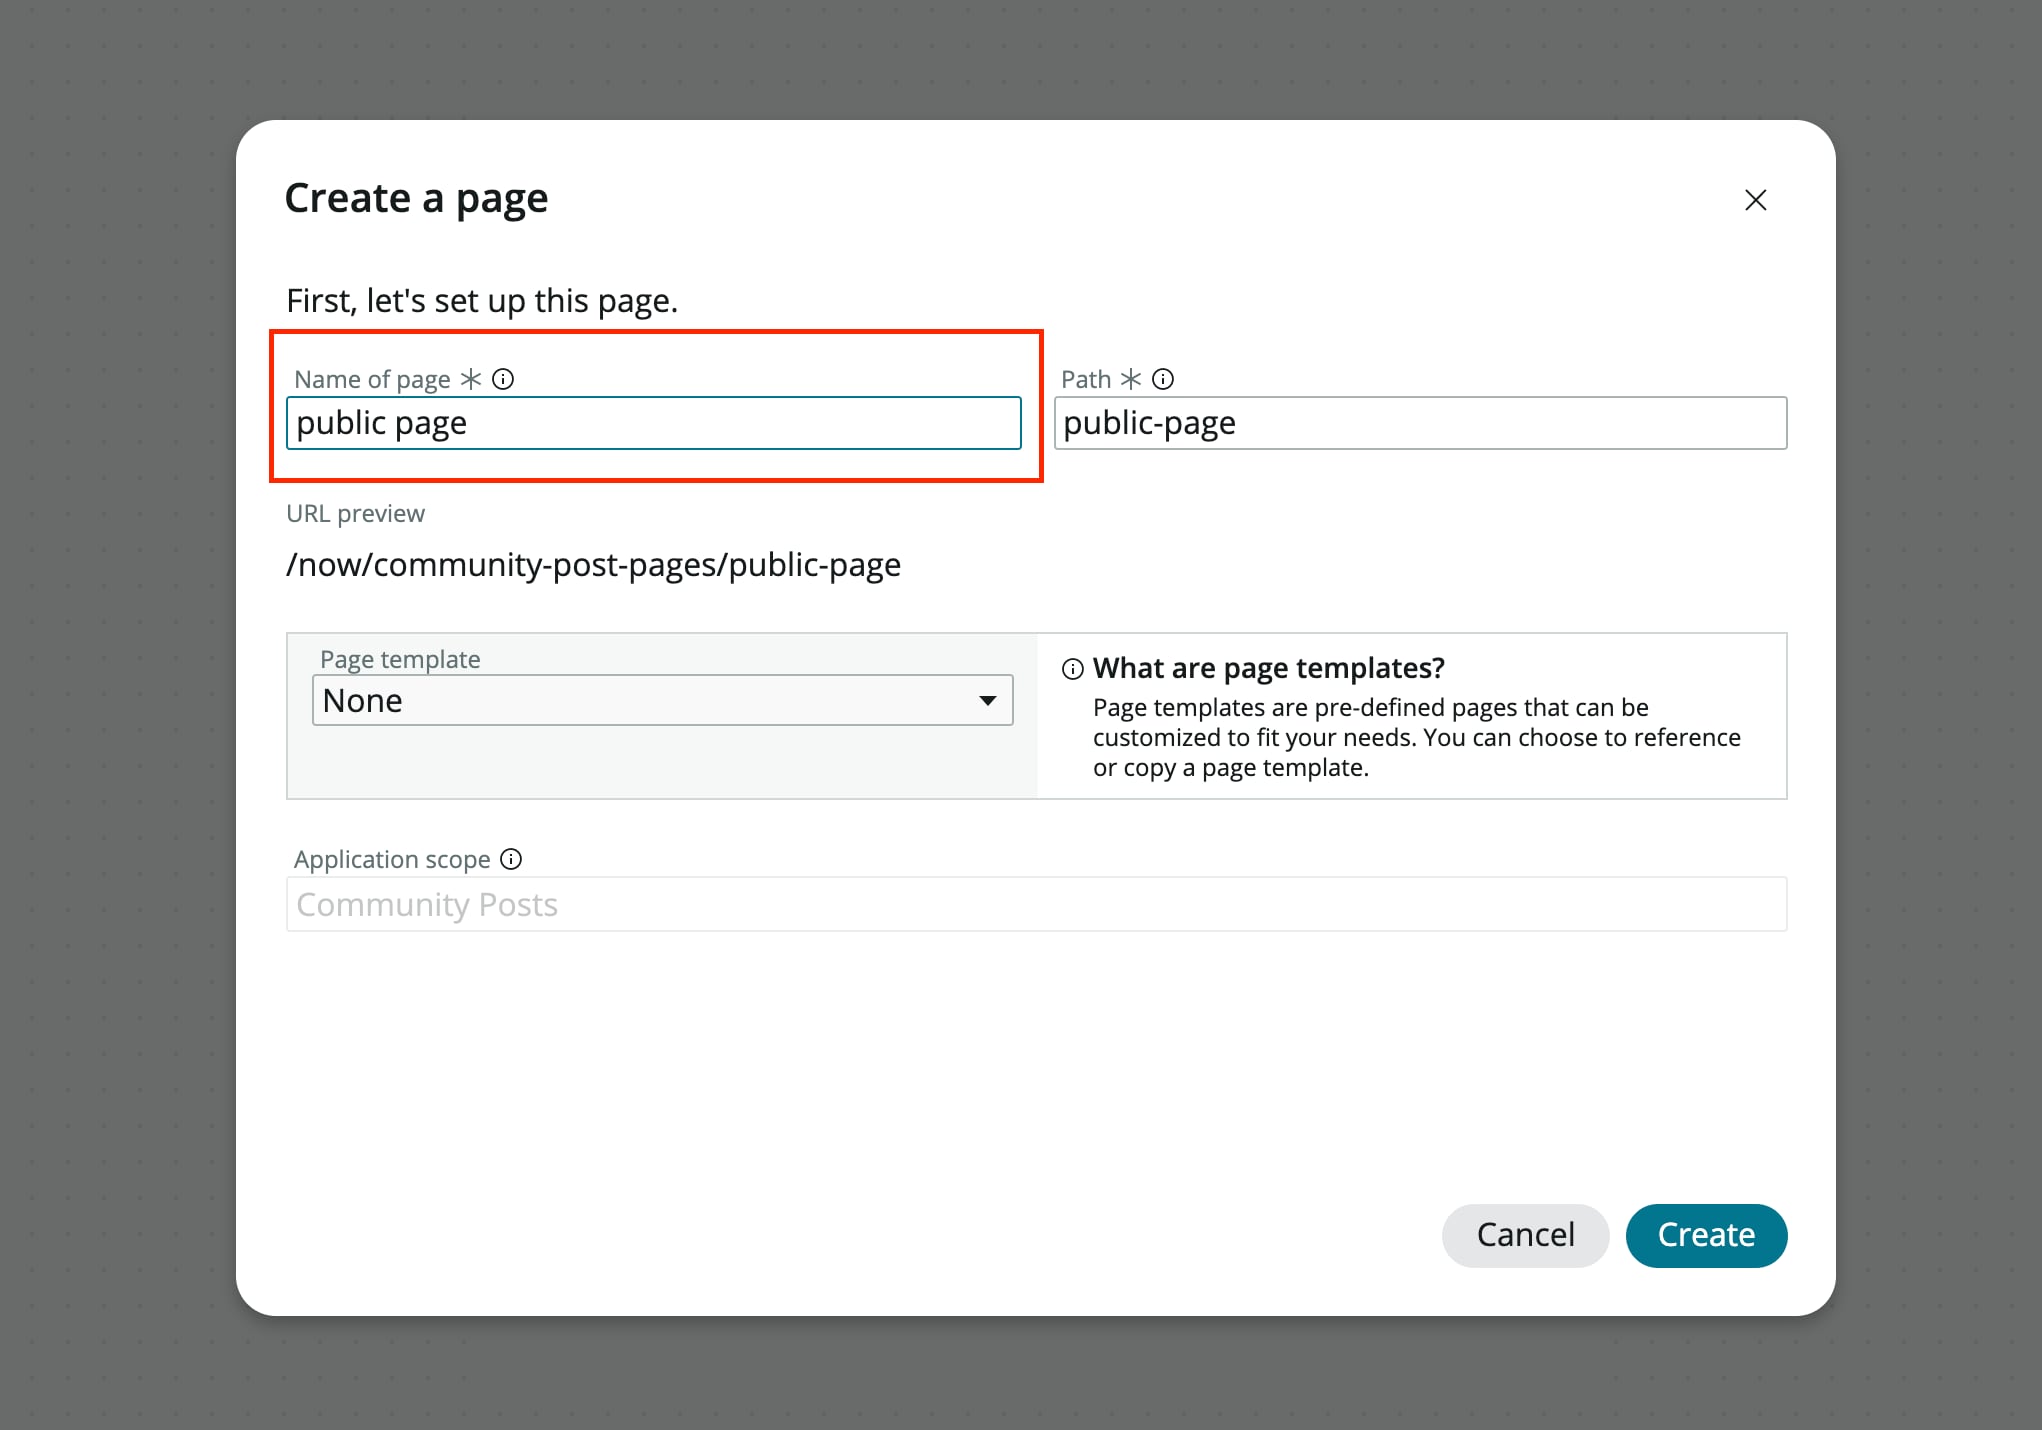Click the Path field containing public-page
This screenshot has width=2042, height=1430.
point(1420,423)
